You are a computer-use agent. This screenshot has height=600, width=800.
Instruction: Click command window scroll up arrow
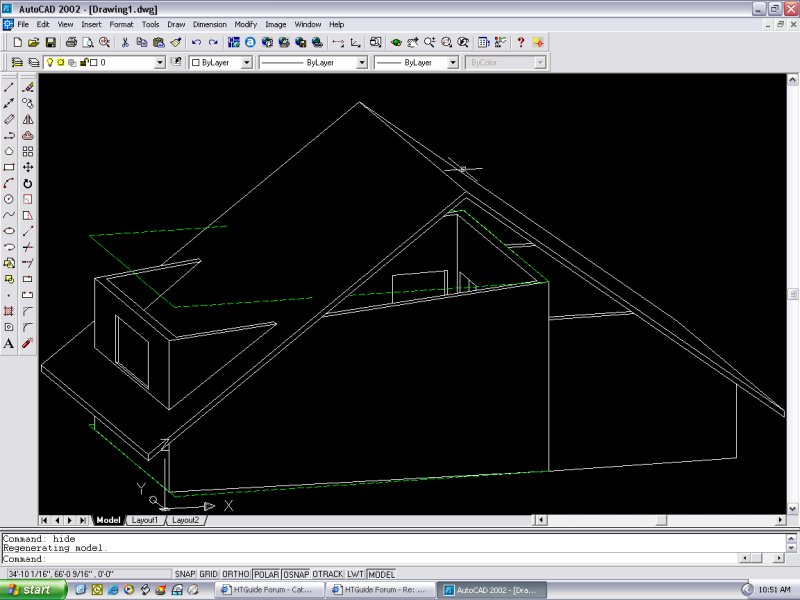[791, 538]
